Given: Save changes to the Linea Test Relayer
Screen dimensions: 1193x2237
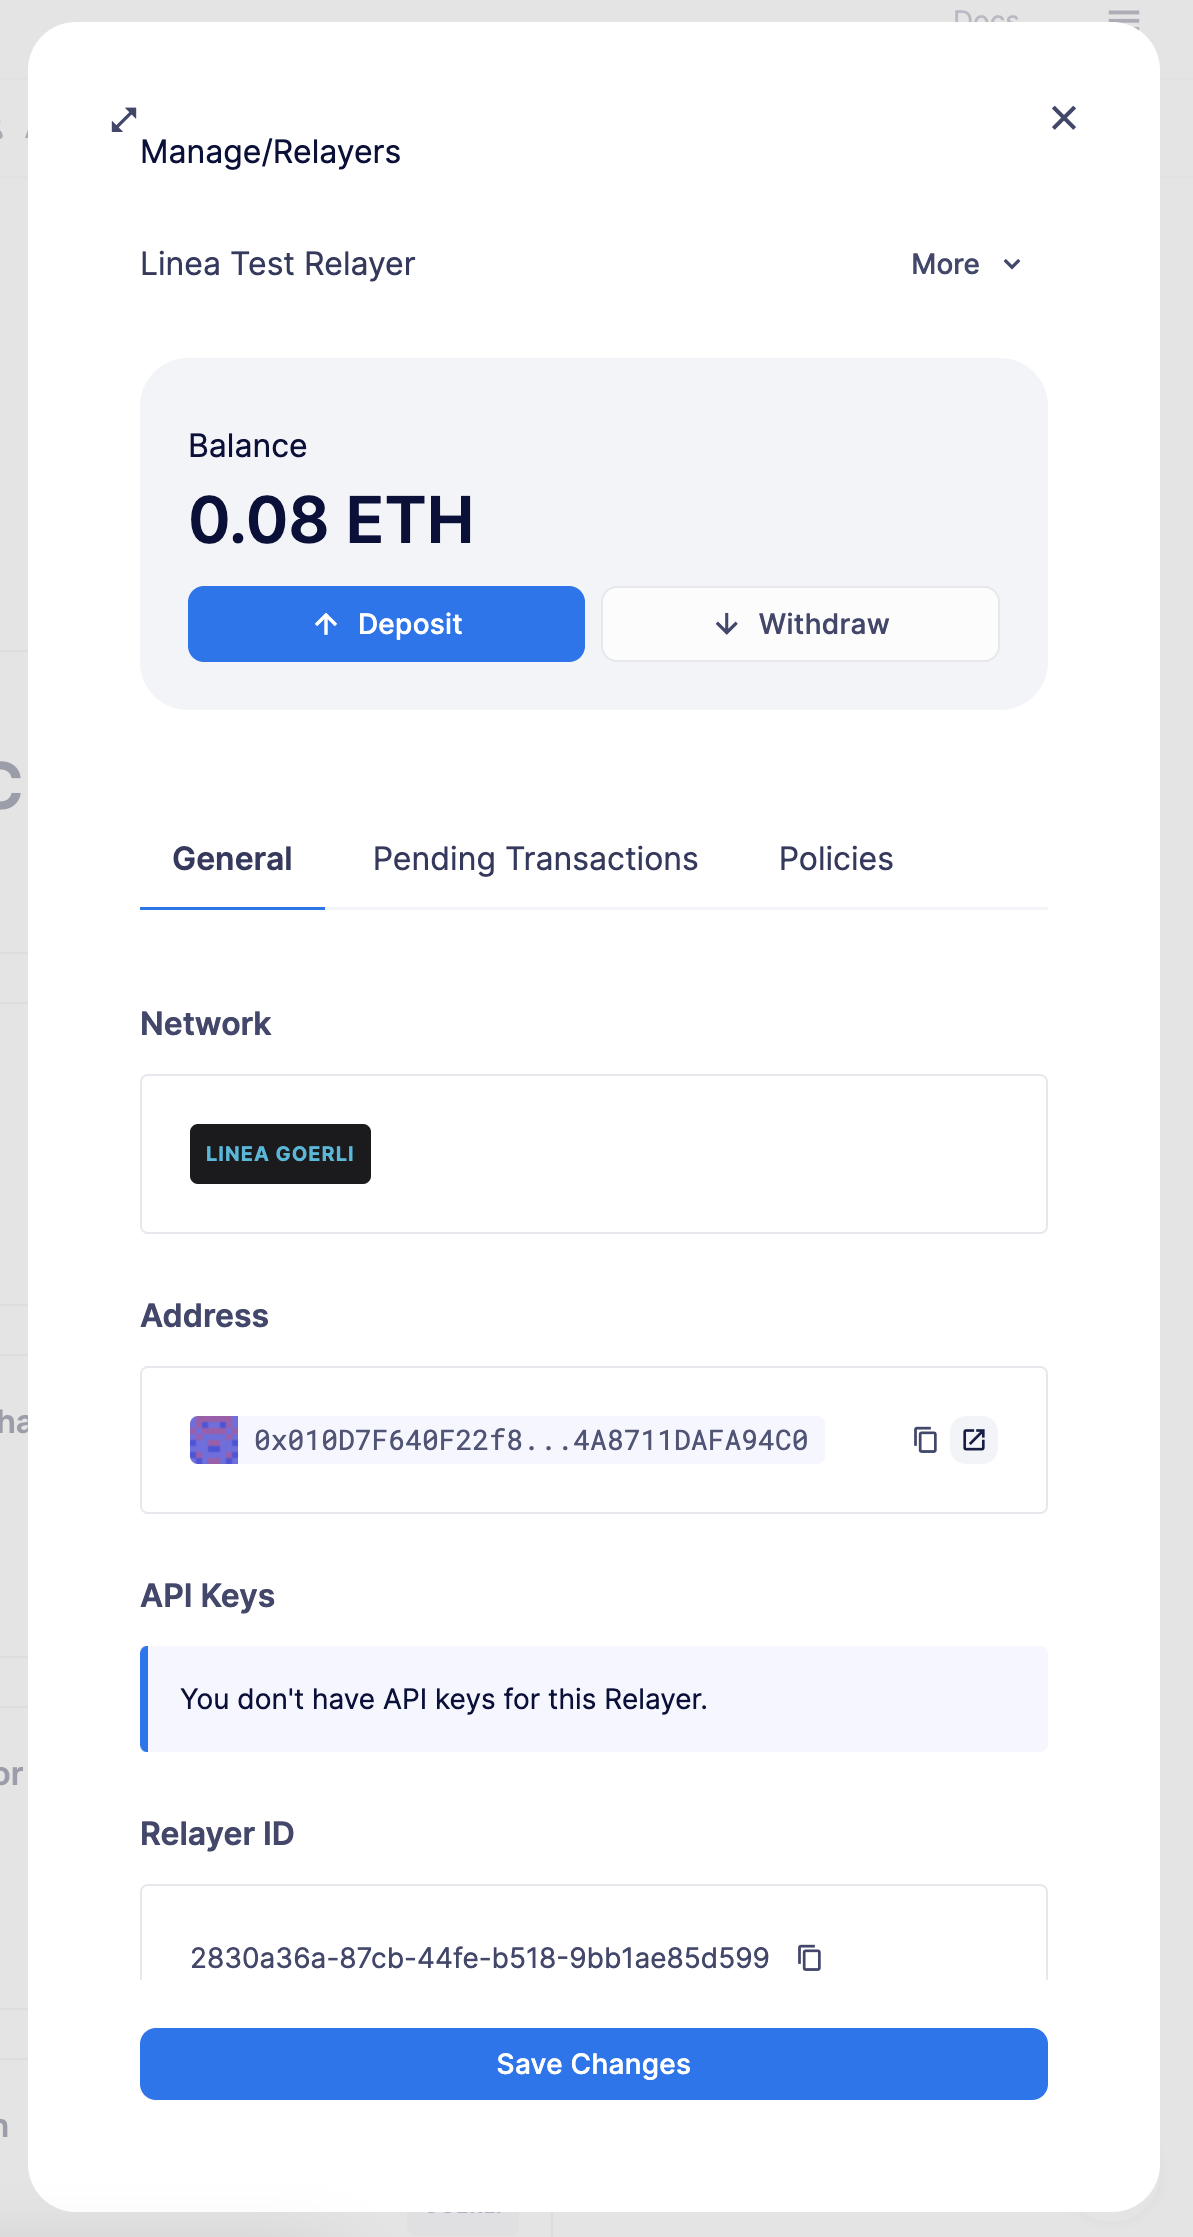Looking at the screenshot, I should tap(594, 2063).
